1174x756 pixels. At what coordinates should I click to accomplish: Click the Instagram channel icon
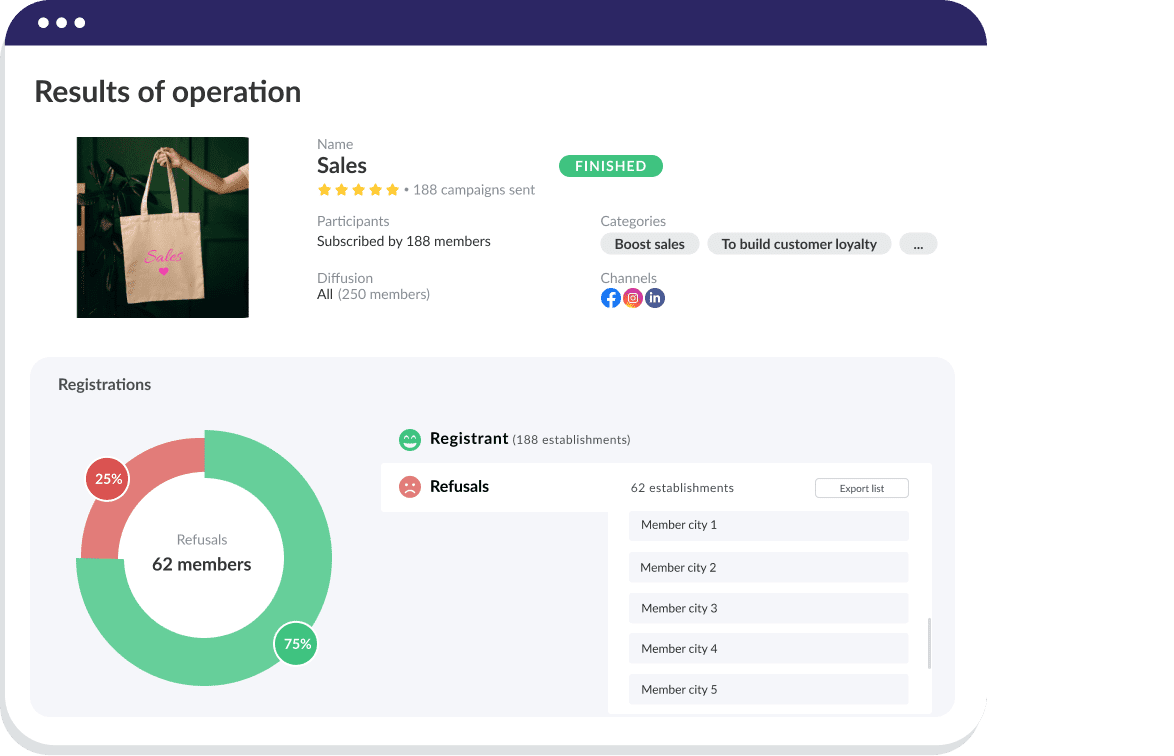pyautogui.click(x=632, y=298)
